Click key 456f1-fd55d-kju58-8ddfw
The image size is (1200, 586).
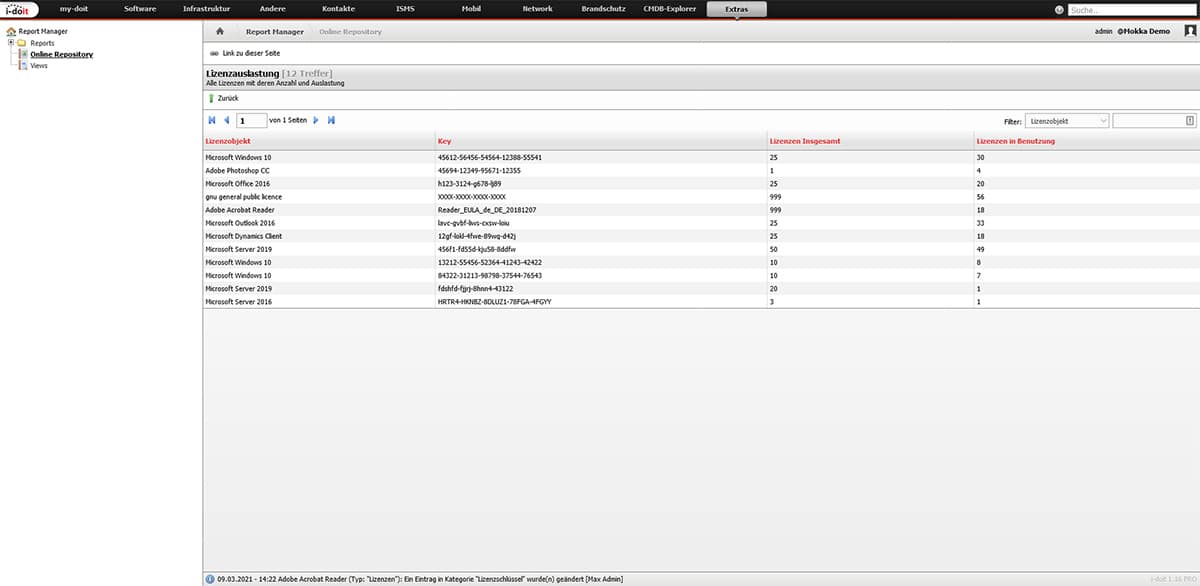[x=477, y=249]
